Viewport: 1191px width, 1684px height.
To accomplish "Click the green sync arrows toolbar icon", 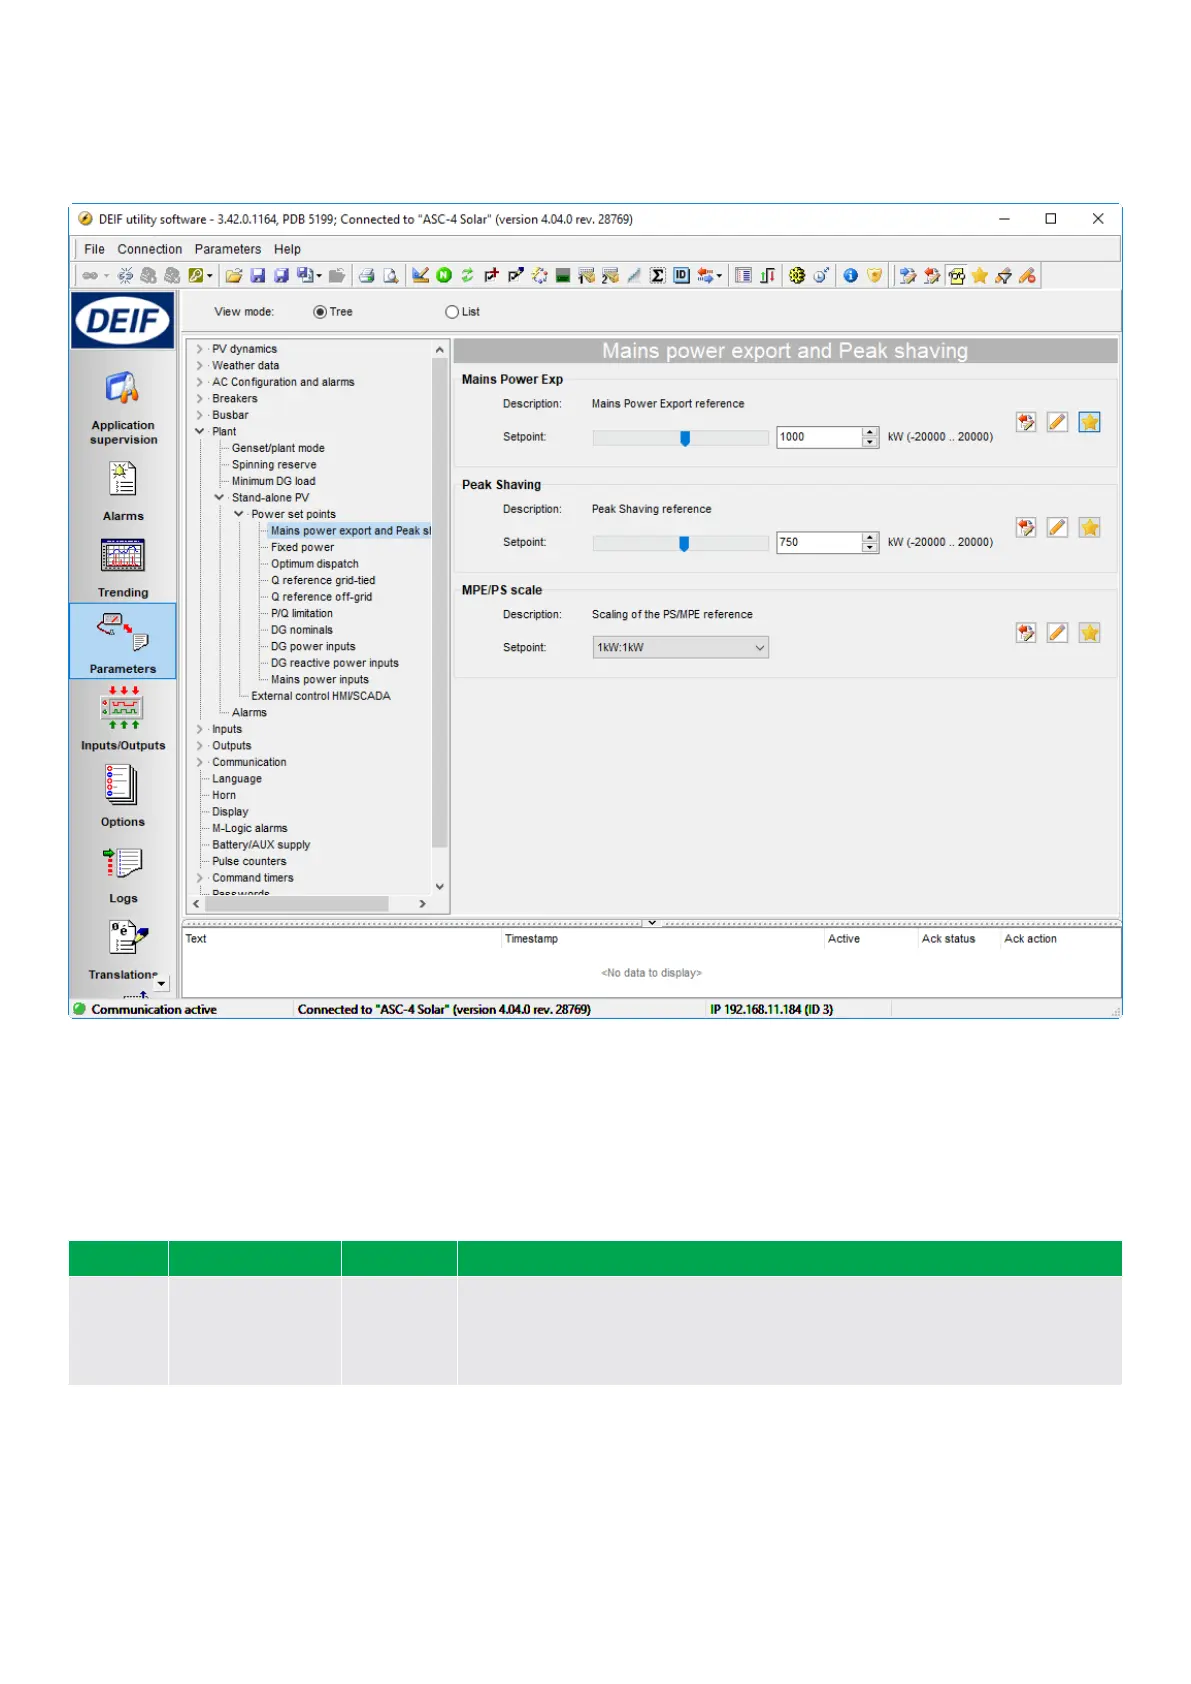I will click(468, 276).
